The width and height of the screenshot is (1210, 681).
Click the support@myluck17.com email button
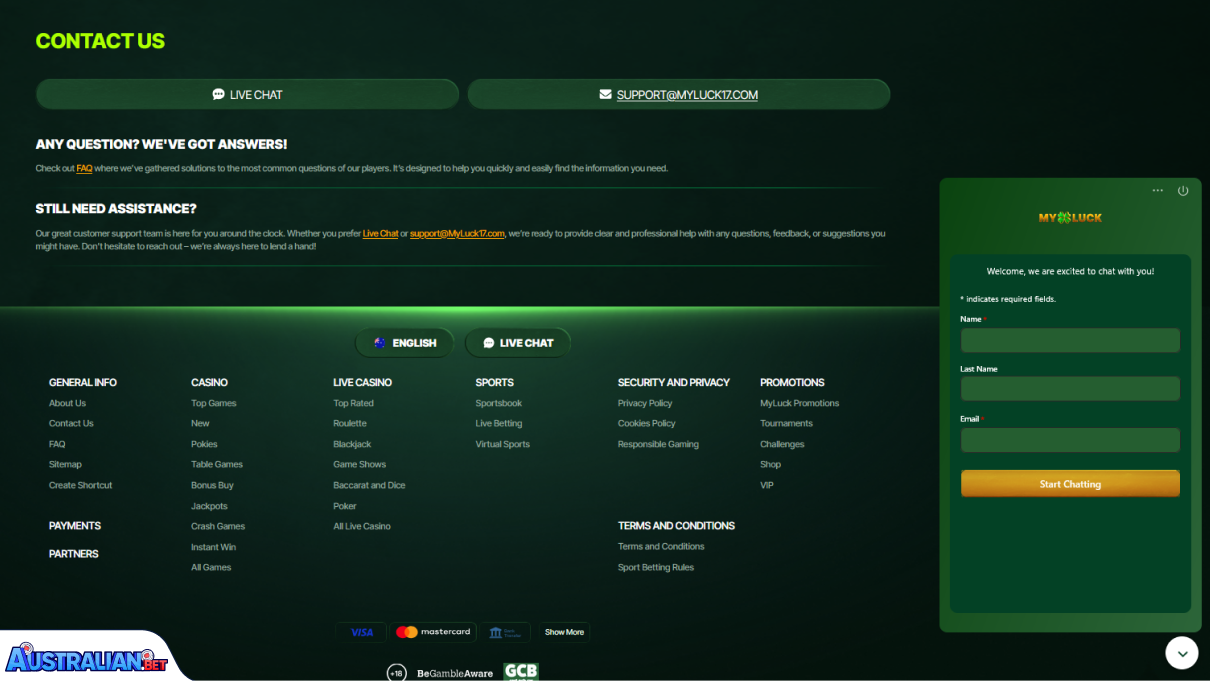click(679, 94)
